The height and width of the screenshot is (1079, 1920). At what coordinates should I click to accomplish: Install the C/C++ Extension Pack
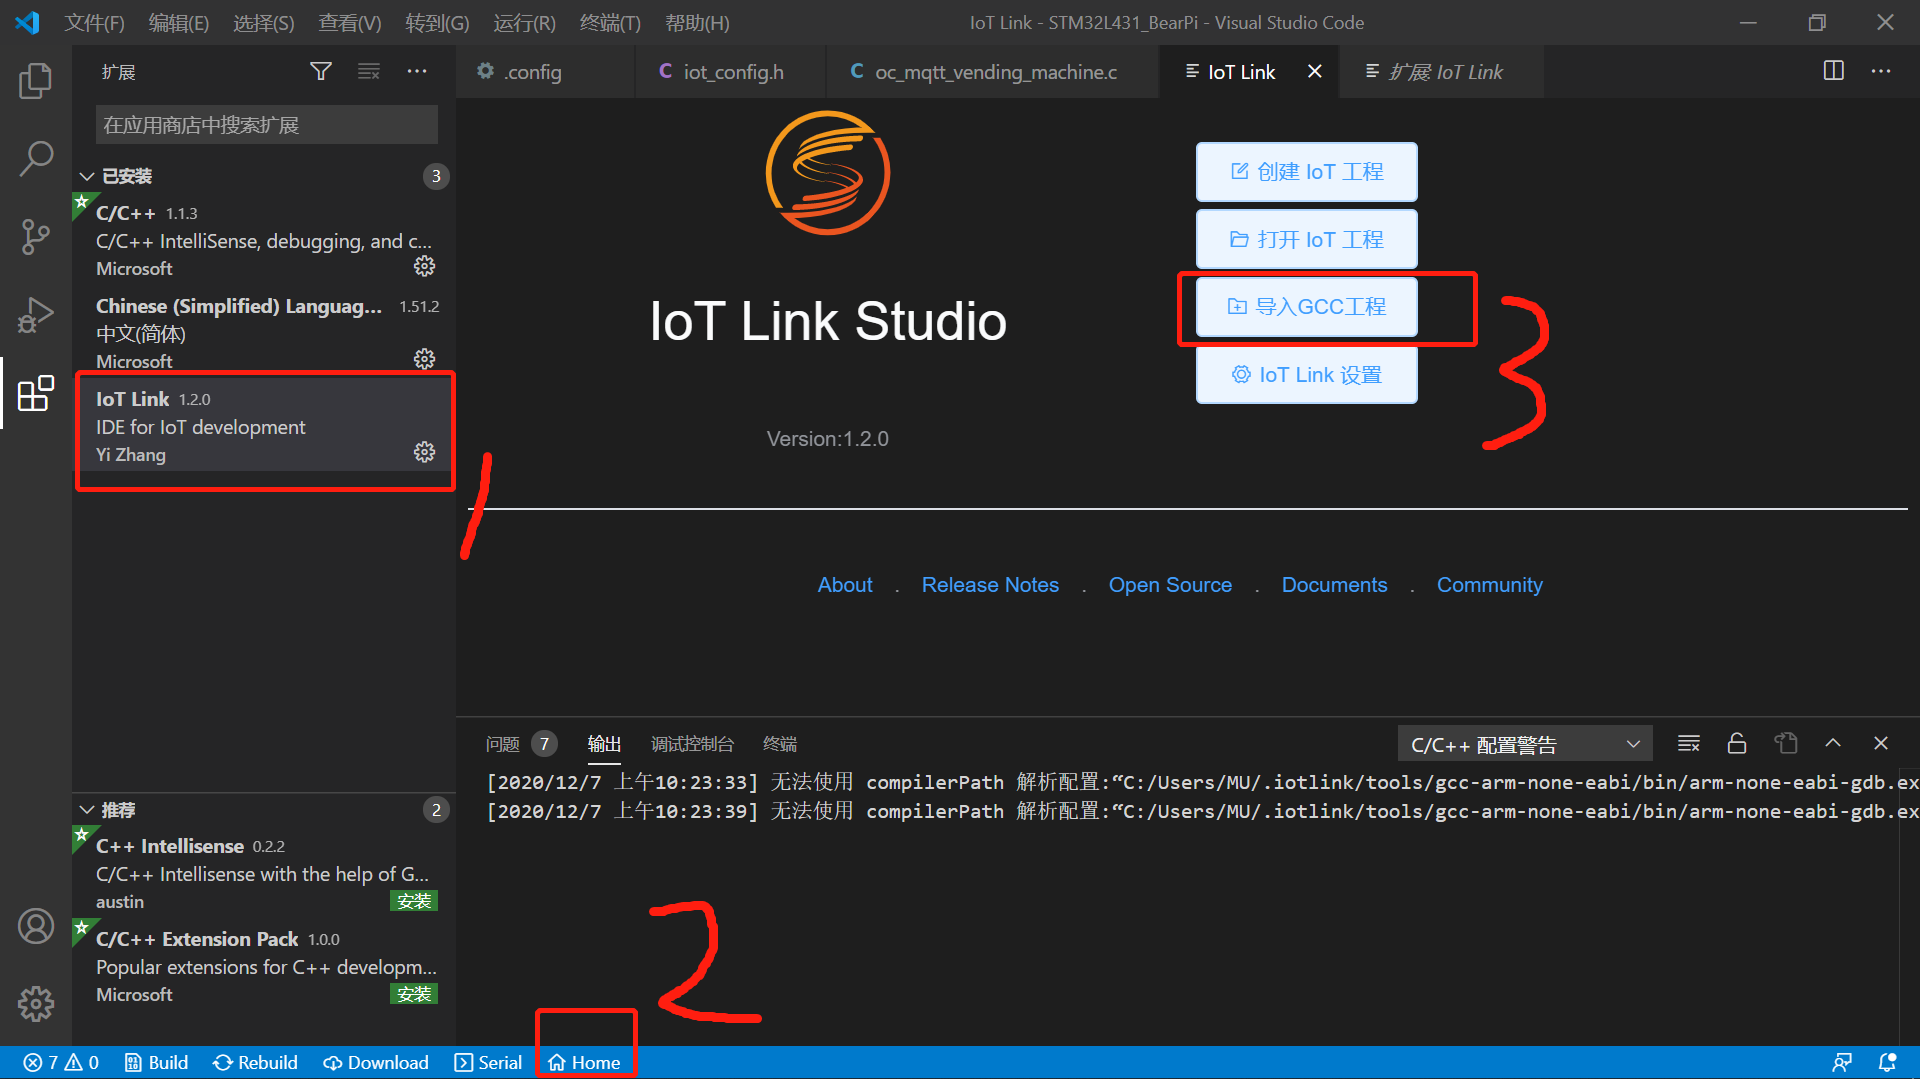(x=414, y=994)
